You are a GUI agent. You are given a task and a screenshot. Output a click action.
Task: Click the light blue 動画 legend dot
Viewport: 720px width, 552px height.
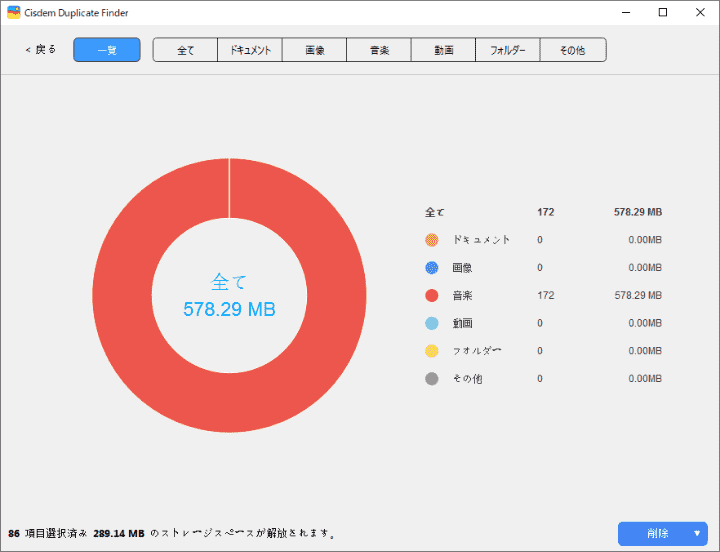(x=432, y=324)
